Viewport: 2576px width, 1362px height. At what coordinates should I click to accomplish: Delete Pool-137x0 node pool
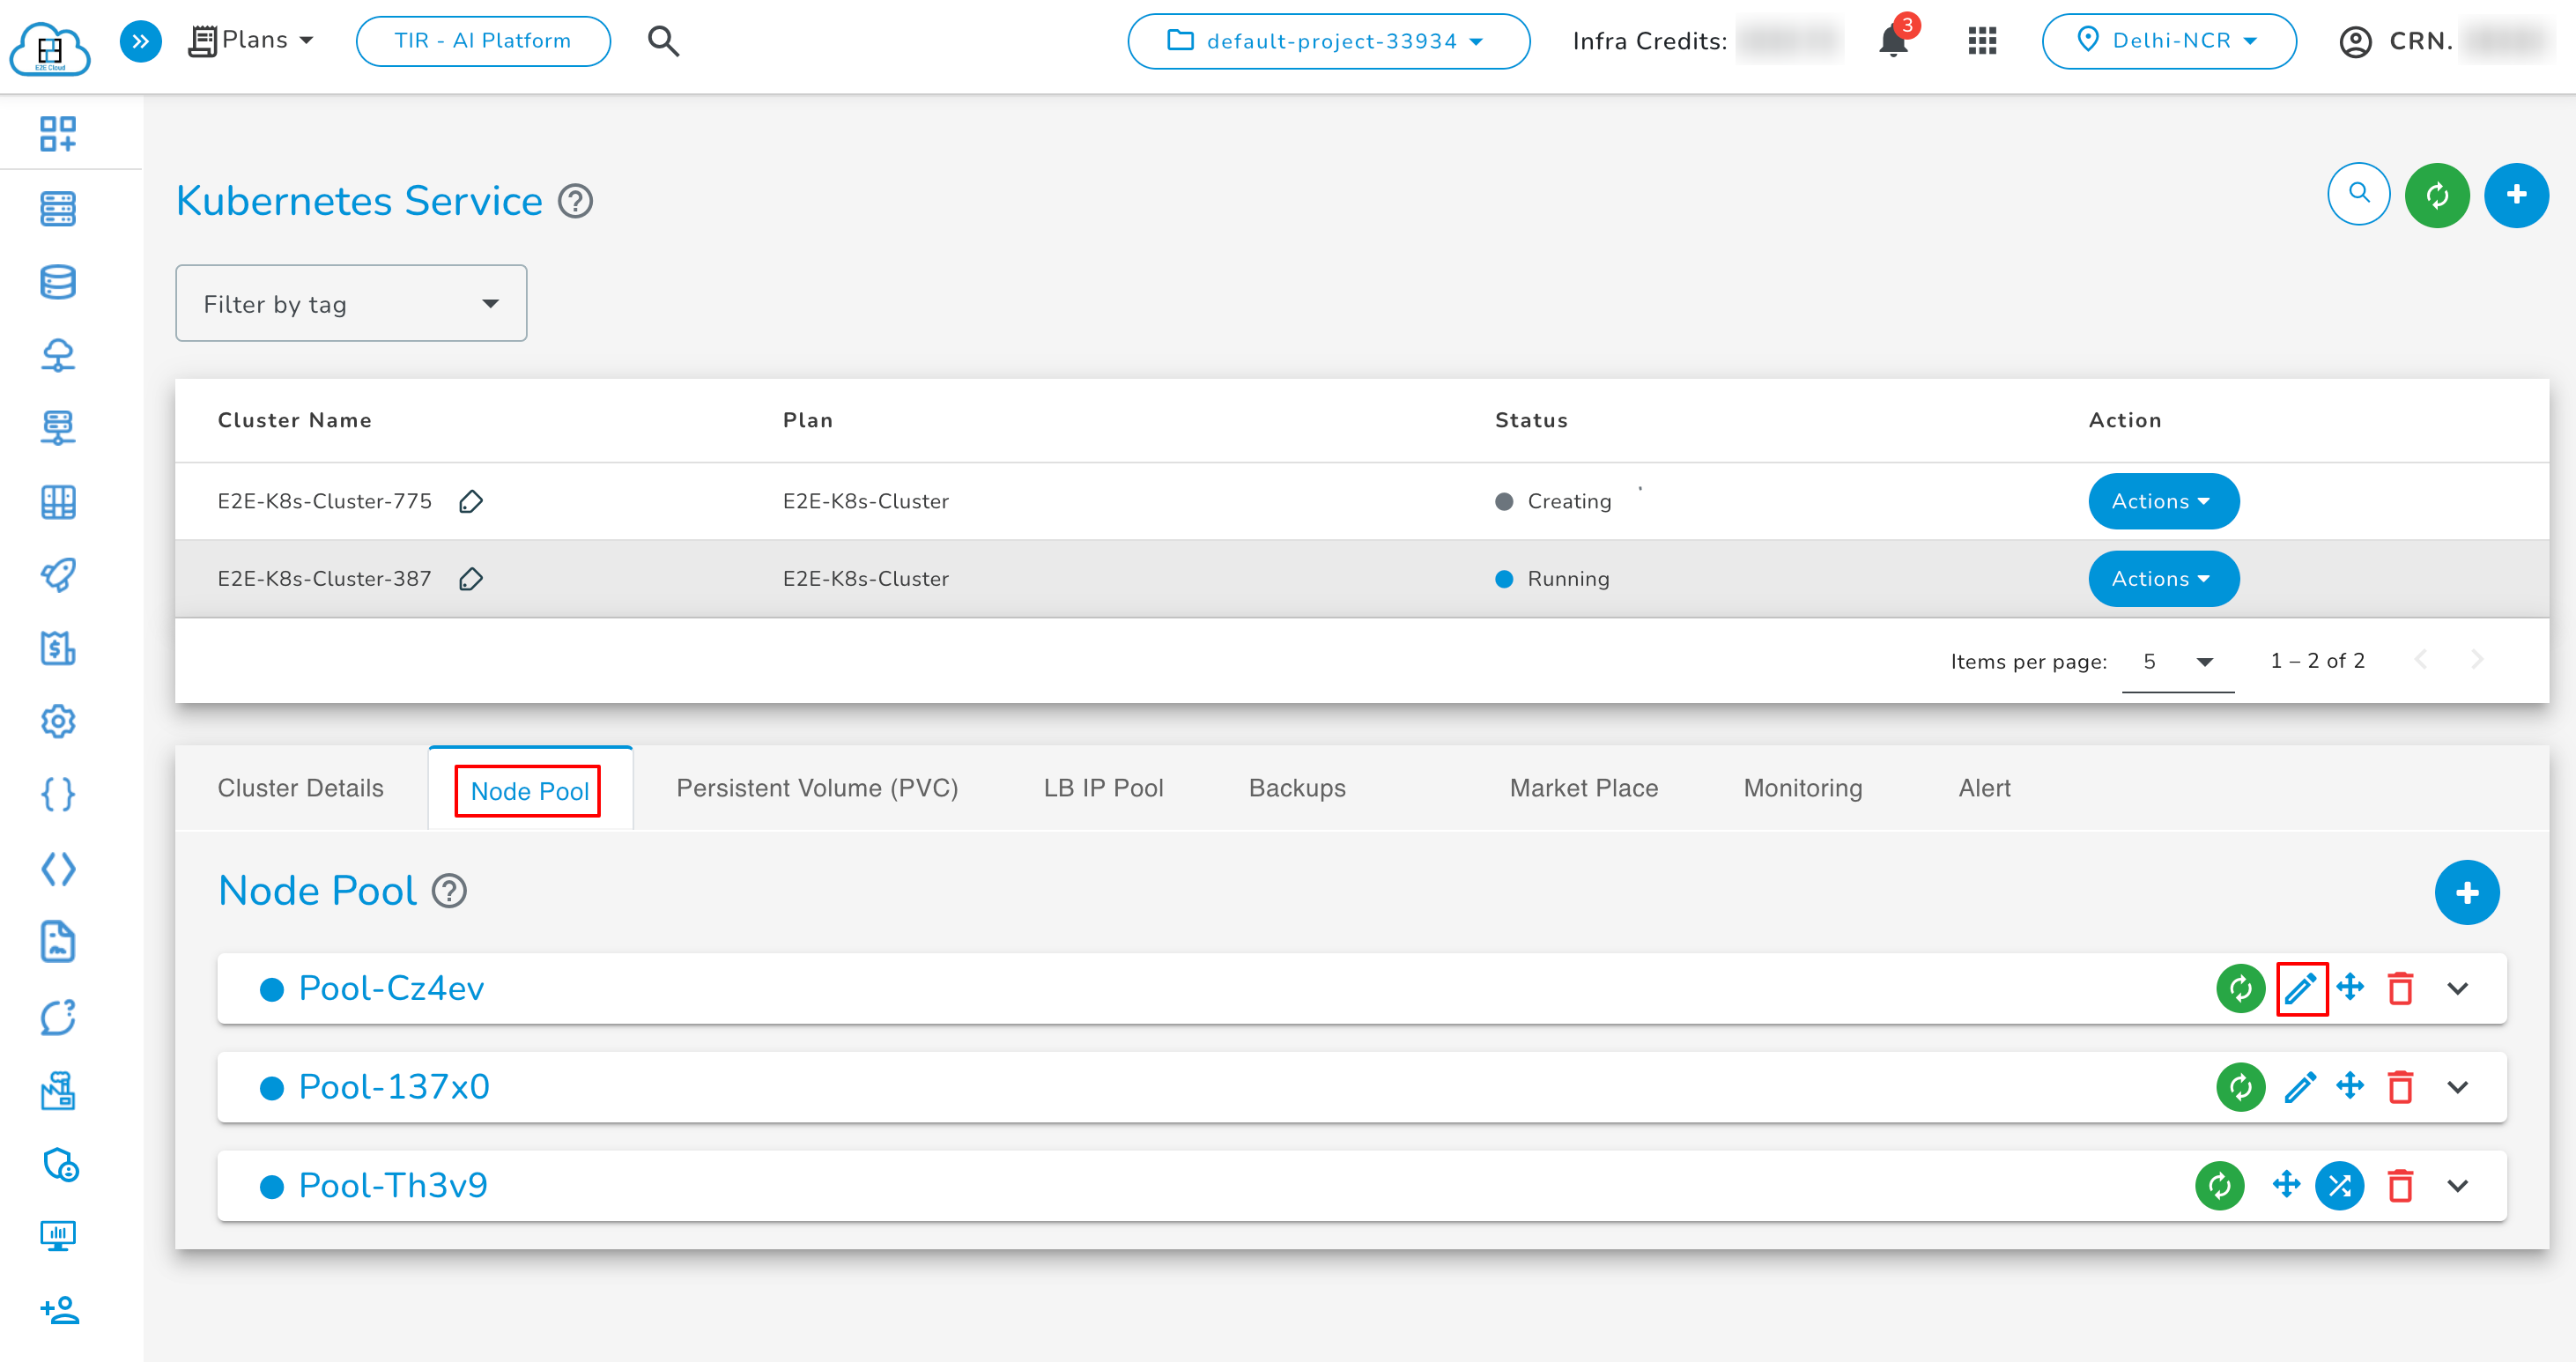pos(2401,1087)
